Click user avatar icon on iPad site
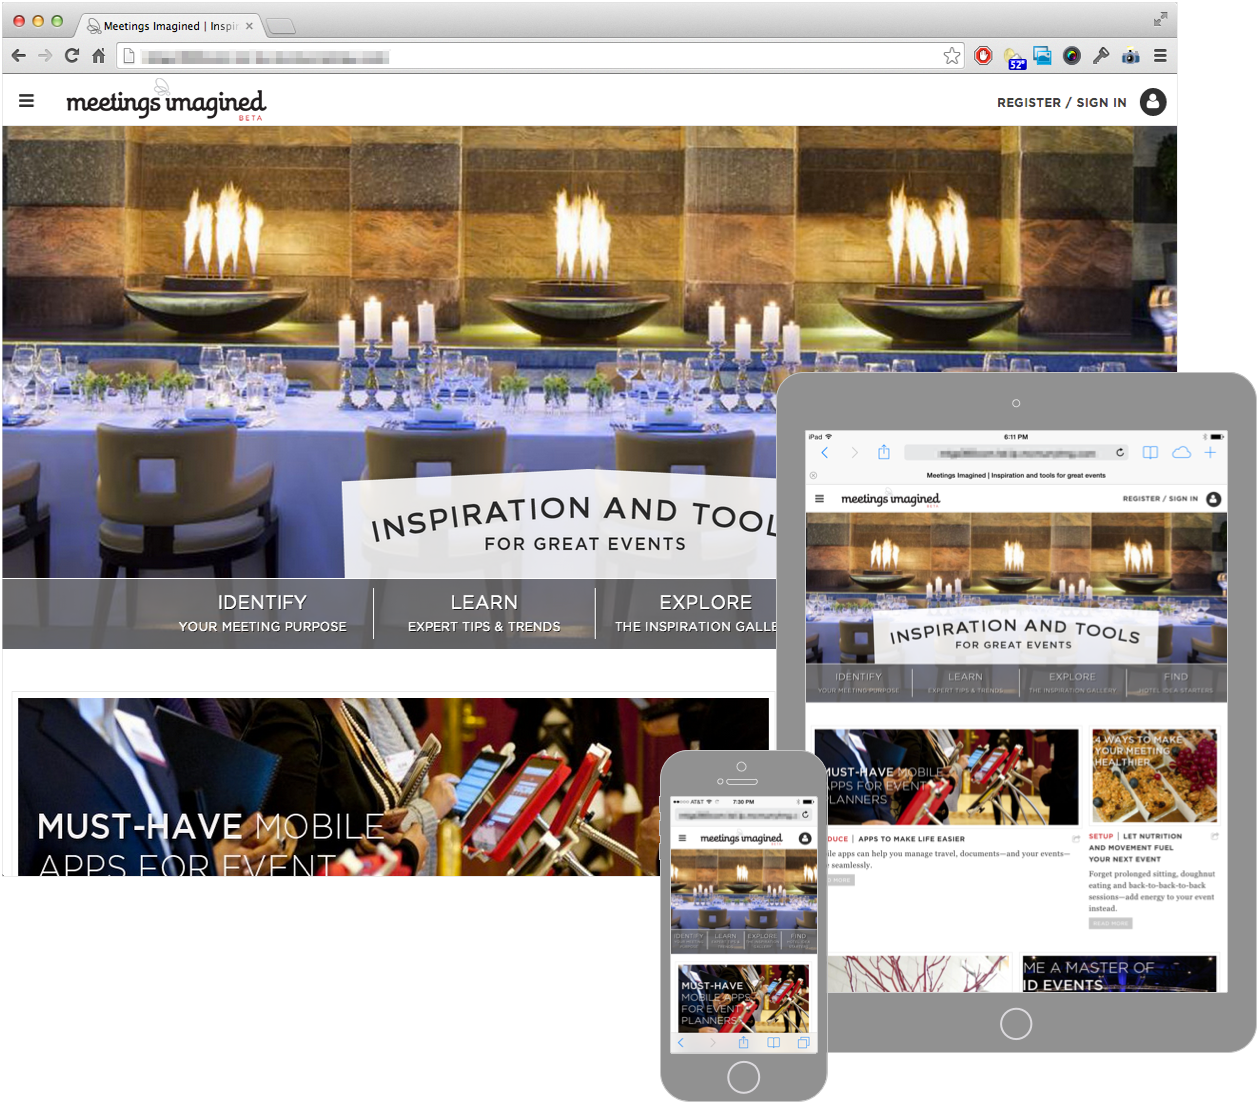 tap(1213, 498)
